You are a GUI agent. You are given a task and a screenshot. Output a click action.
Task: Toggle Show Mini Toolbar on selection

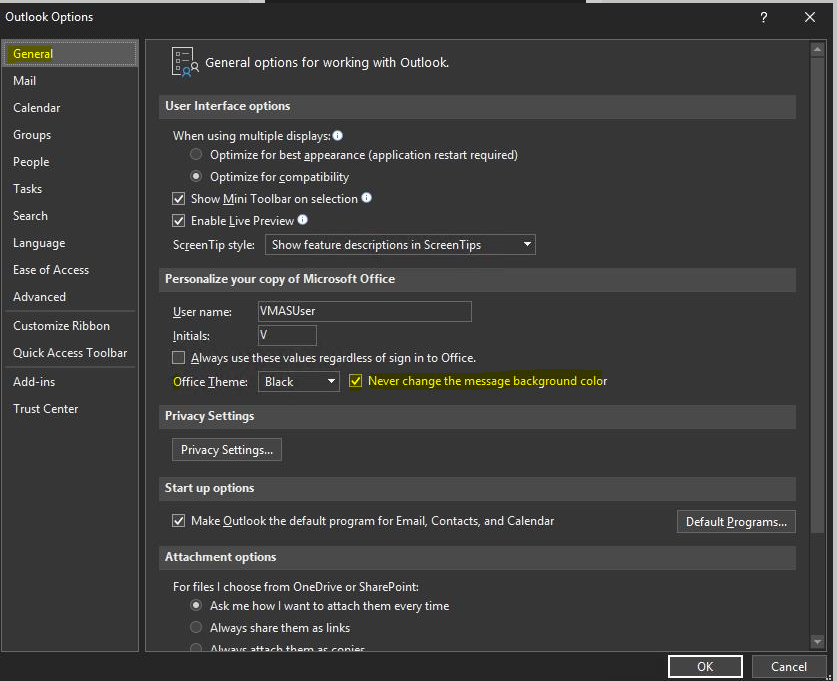pyautogui.click(x=178, y=199)
